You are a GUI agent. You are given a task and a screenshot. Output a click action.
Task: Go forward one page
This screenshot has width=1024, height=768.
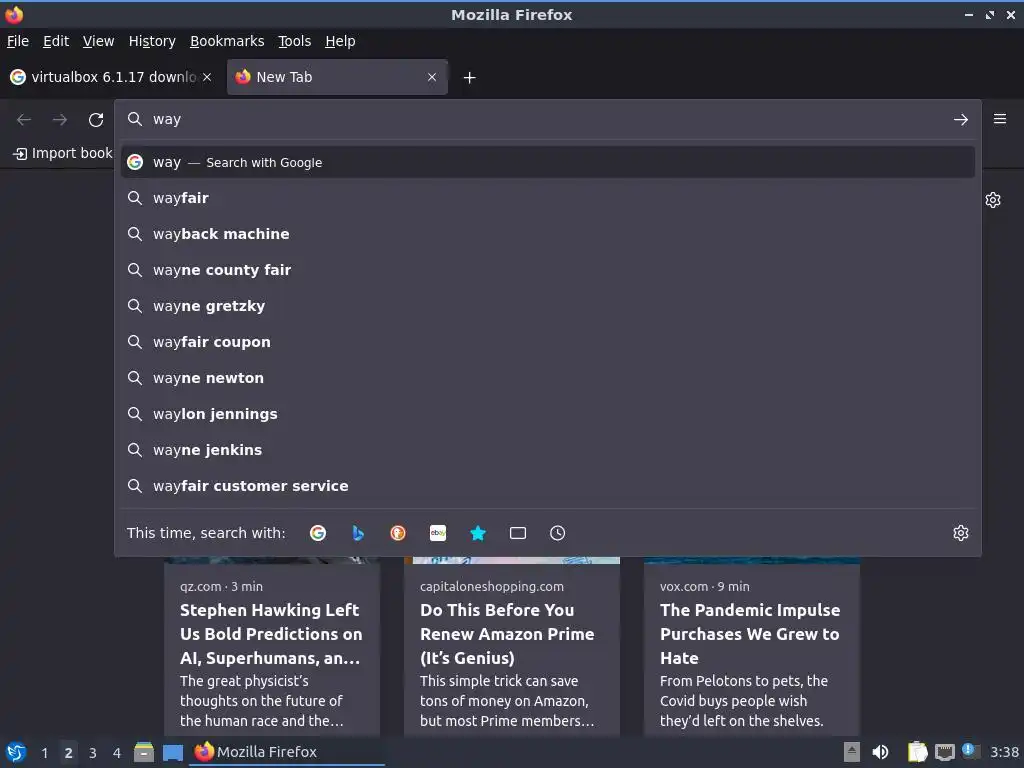60,120
